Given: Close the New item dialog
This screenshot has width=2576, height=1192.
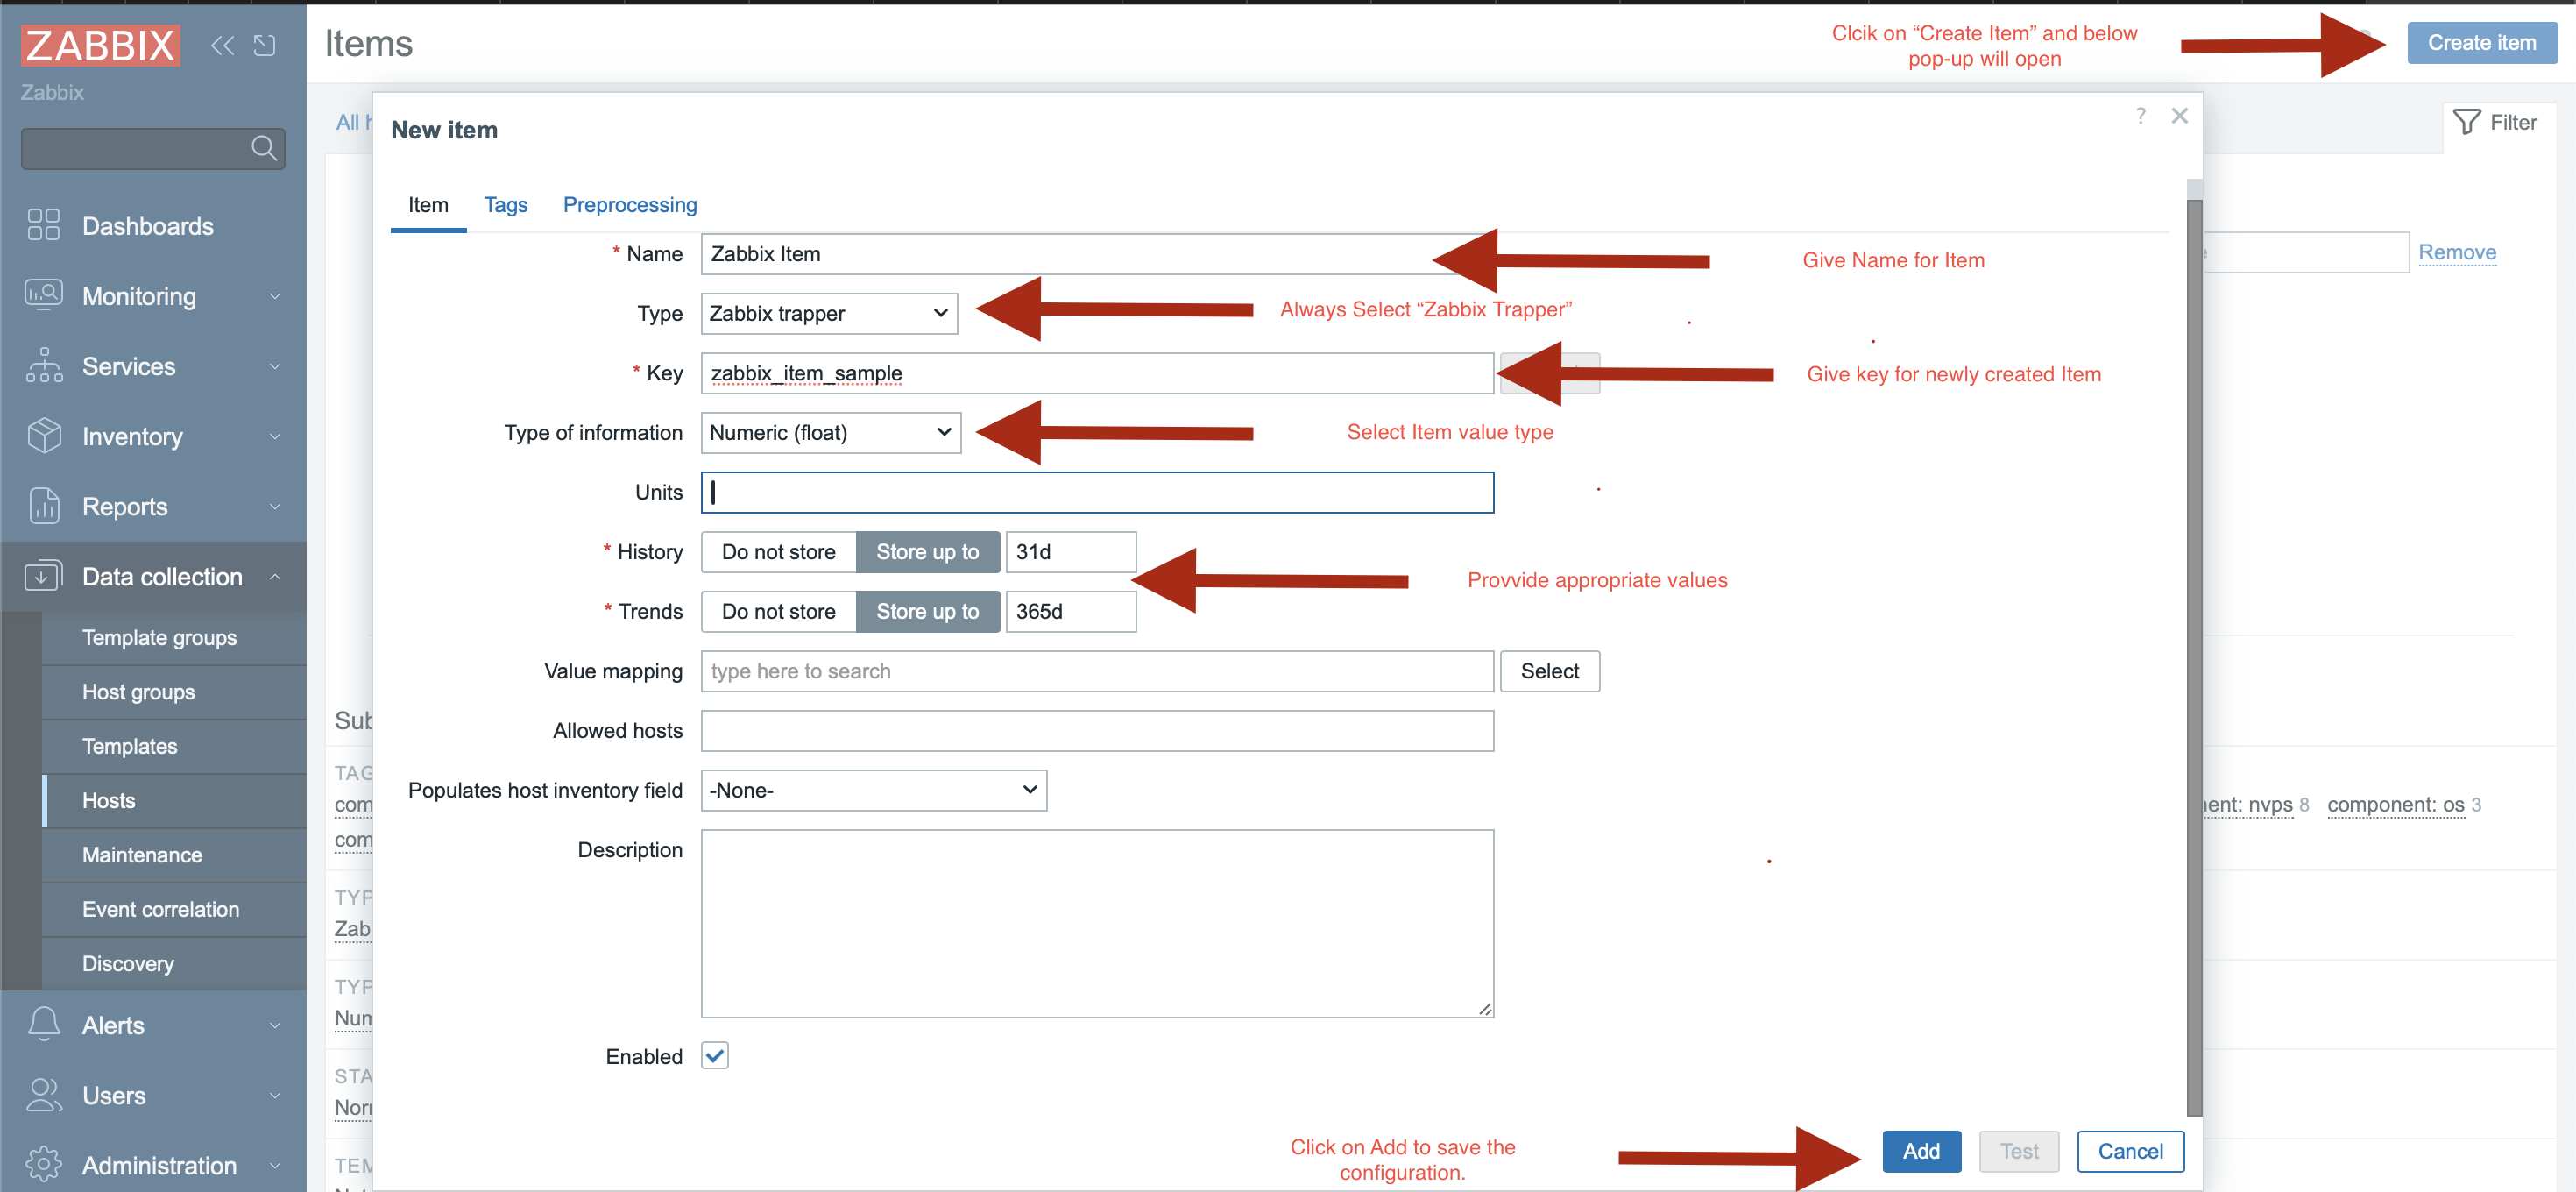Looking at the screenshot, I should click(x=2180, y=116).
